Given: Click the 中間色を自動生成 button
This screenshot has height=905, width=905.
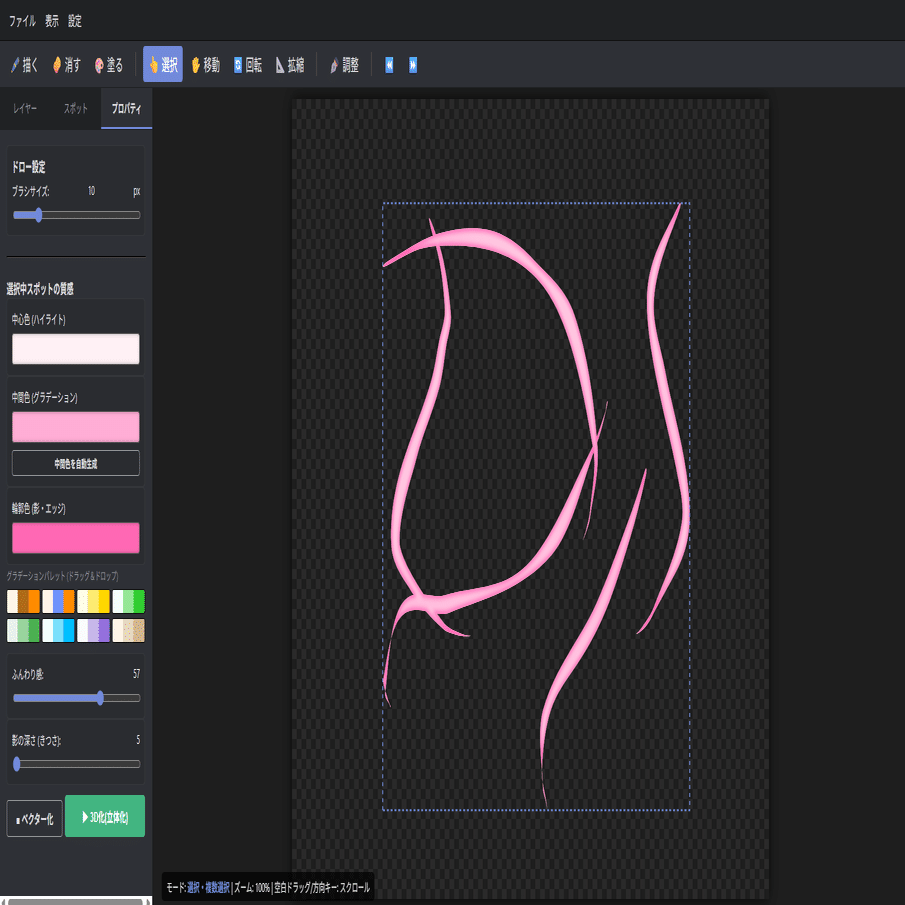Looking at the screenshot, I should [x=76, y=463].
